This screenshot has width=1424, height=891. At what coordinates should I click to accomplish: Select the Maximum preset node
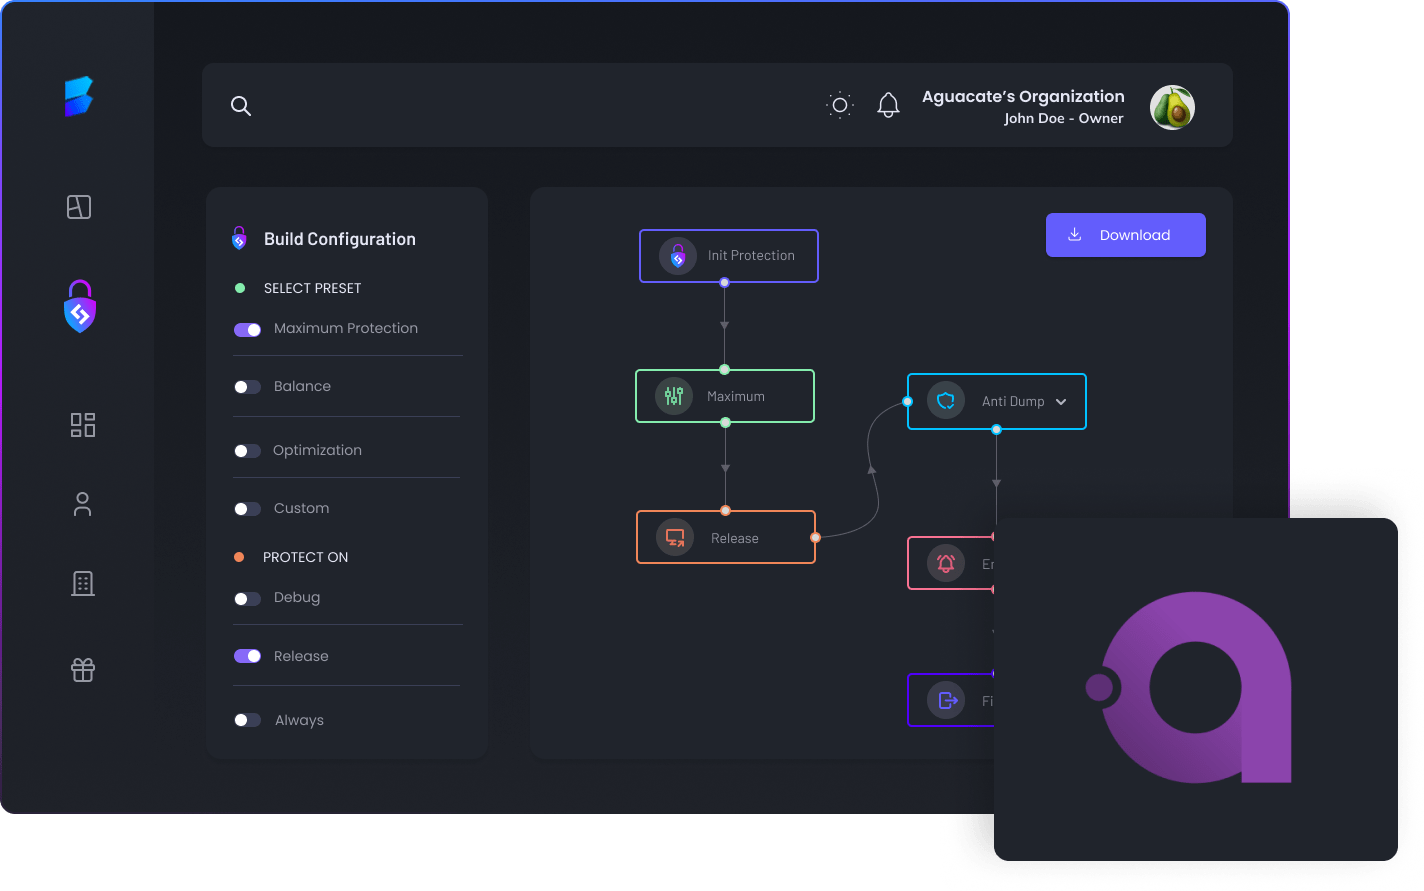(725, 396)
